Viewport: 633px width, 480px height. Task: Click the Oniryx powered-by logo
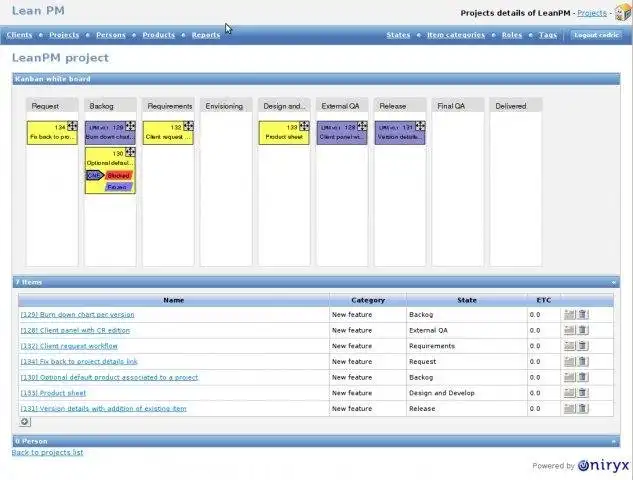(x=604, y=465)
